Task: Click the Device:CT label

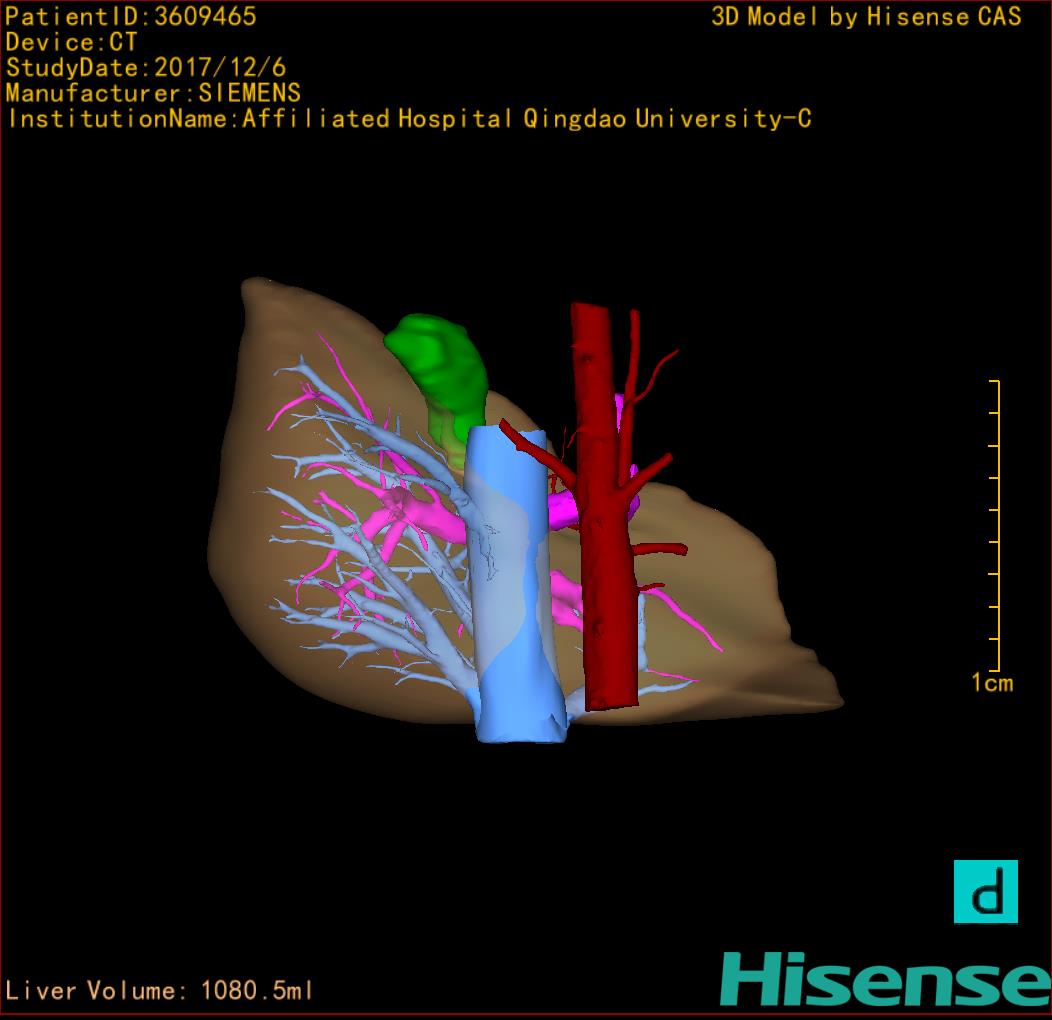Action: pyautogui.click(x=71, y=42)
